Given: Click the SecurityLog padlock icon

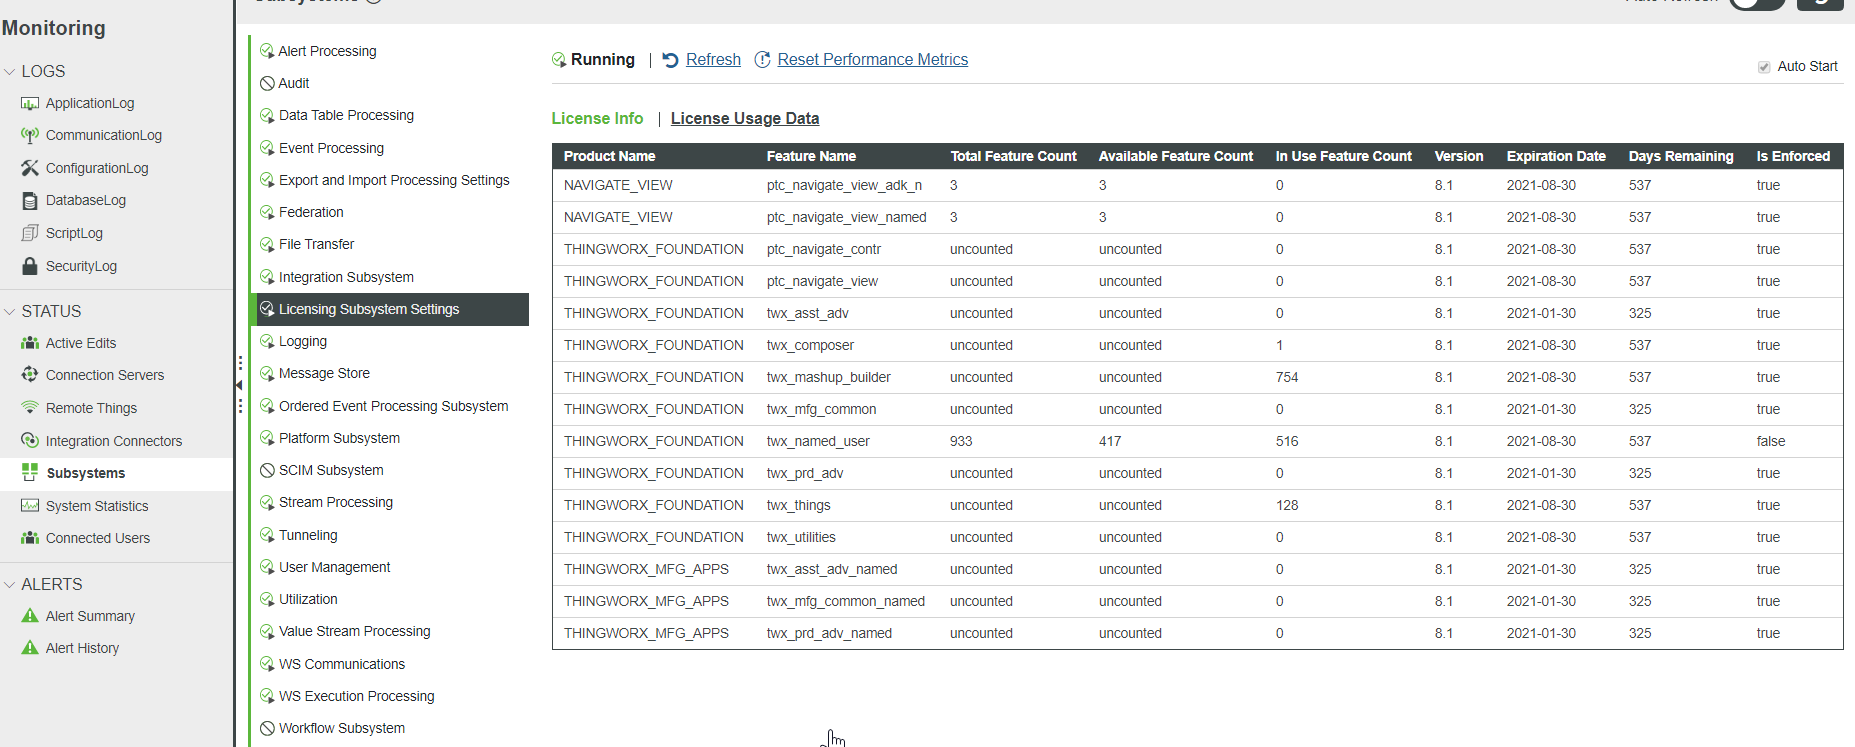Looking at the screenshot, I should coord(30,266).
